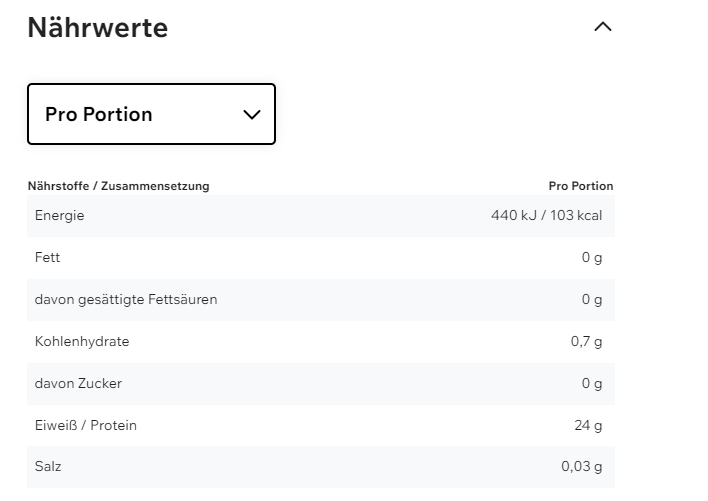Click the 440 kJ / 103 kcal value

click(546, 215)
